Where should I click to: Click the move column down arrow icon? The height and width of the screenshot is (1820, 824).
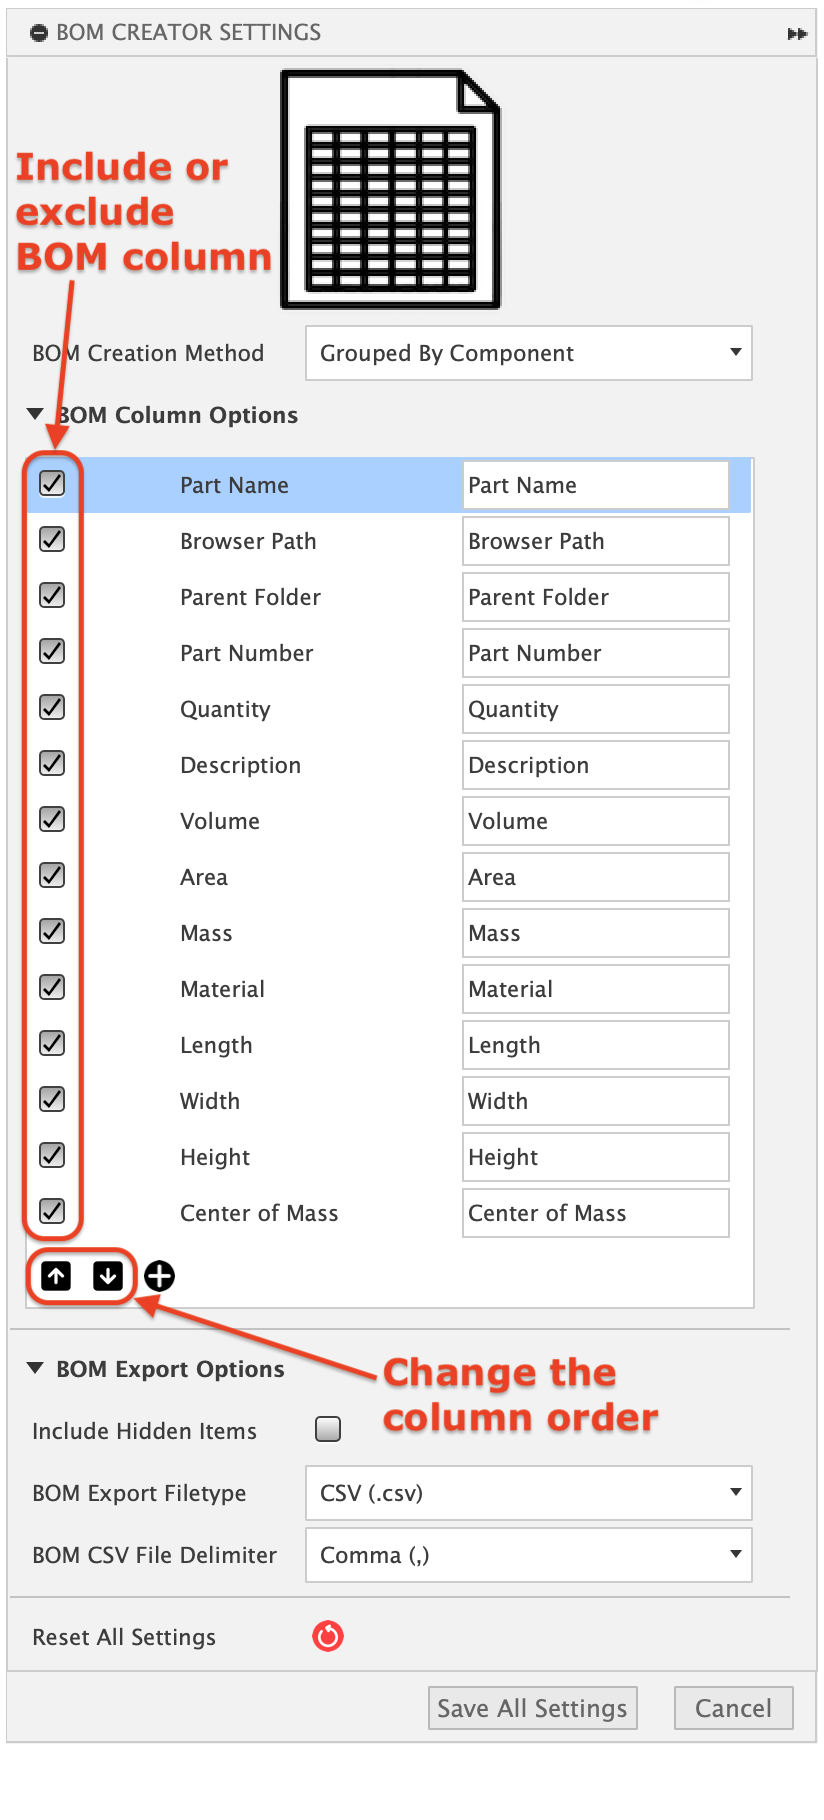pyautogui.click(x=108, y=1276)
